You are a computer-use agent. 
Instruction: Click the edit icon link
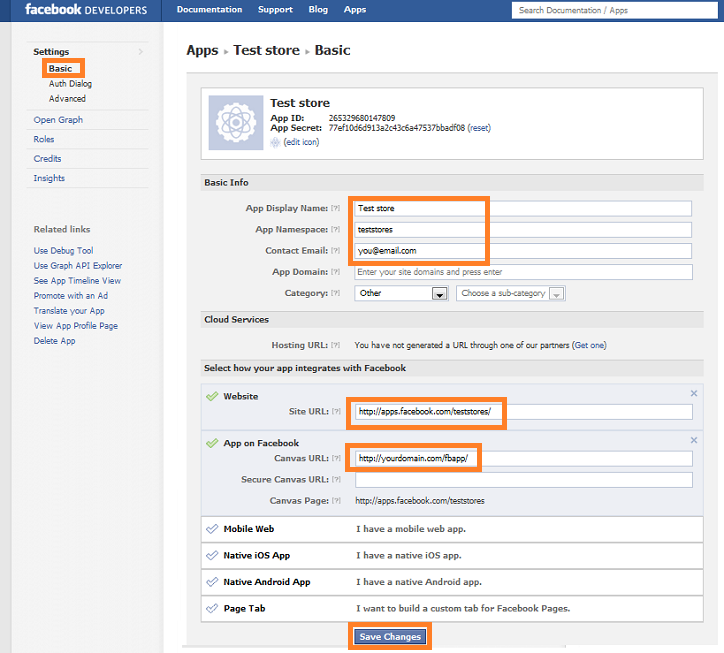301,142
